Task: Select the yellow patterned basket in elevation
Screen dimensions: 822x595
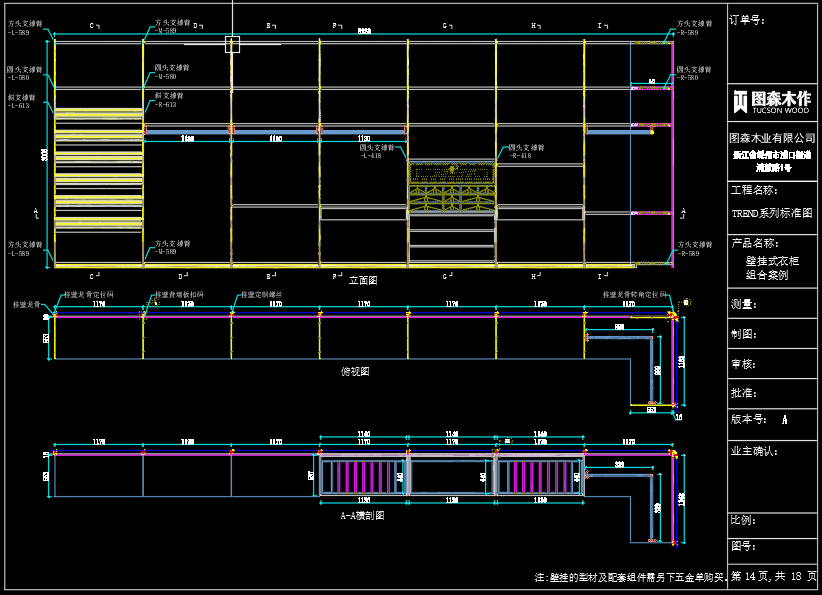Action: click(452, 187)
